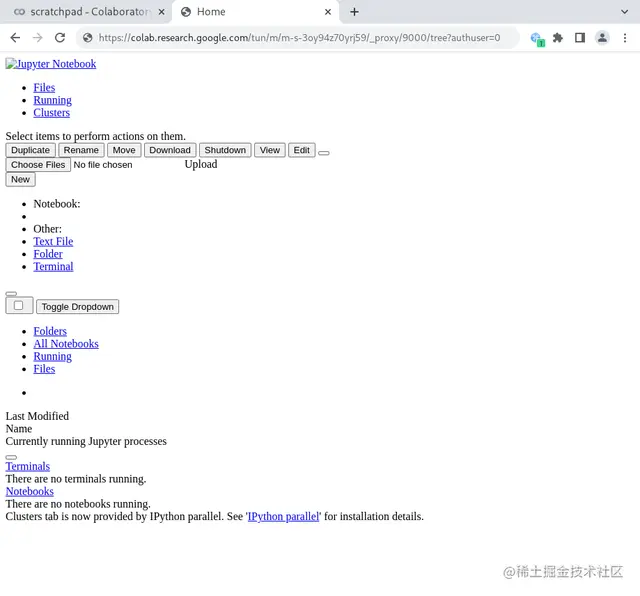640x596 pixels.
Task: Select the All Notebooks filter link
Action: [x=66, y=344]
